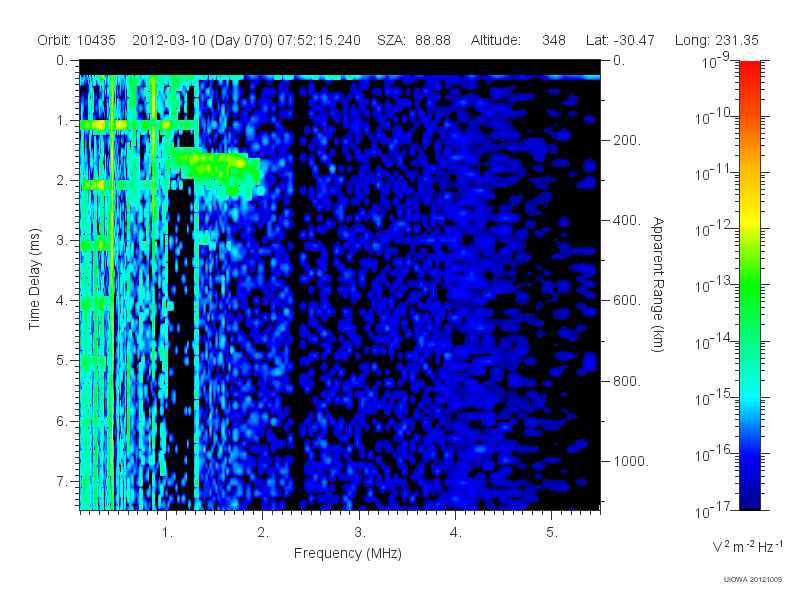This screenshot has width=800, height=600.
Task: Click the 3. tick on the frequency axis
Action: click(x=360, y=532)
